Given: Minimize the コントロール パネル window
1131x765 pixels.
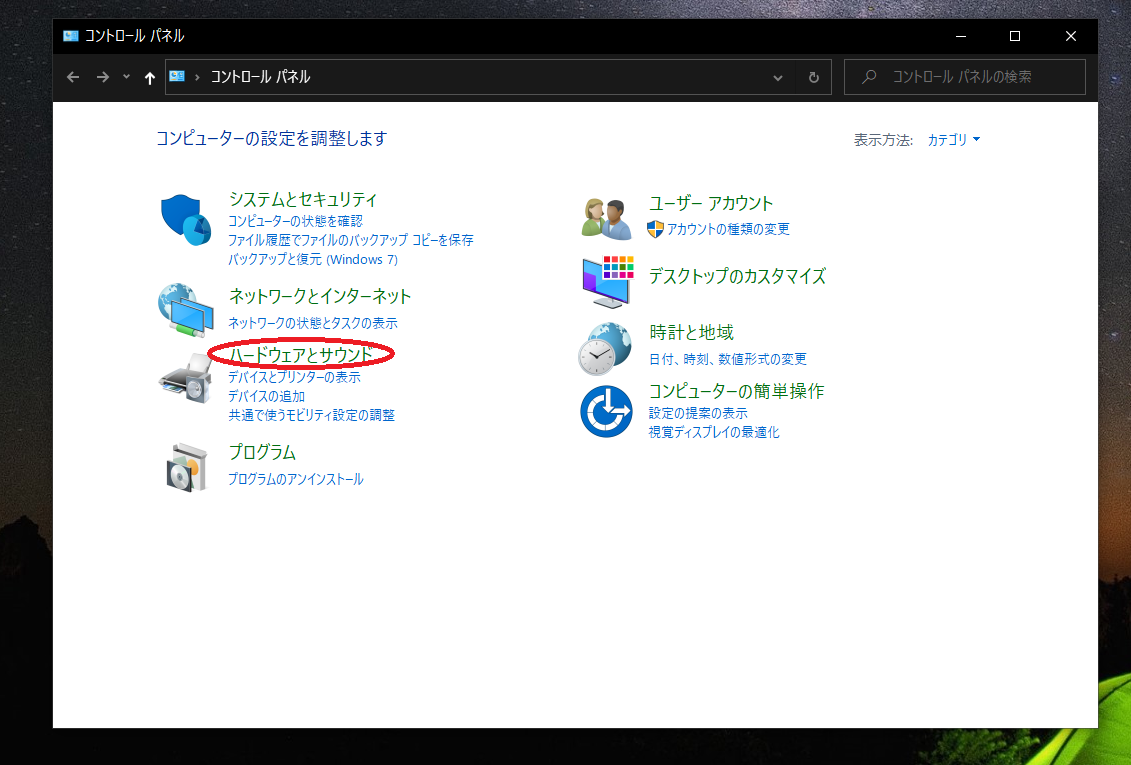Looking at the screenshot, I should (961, 36).
